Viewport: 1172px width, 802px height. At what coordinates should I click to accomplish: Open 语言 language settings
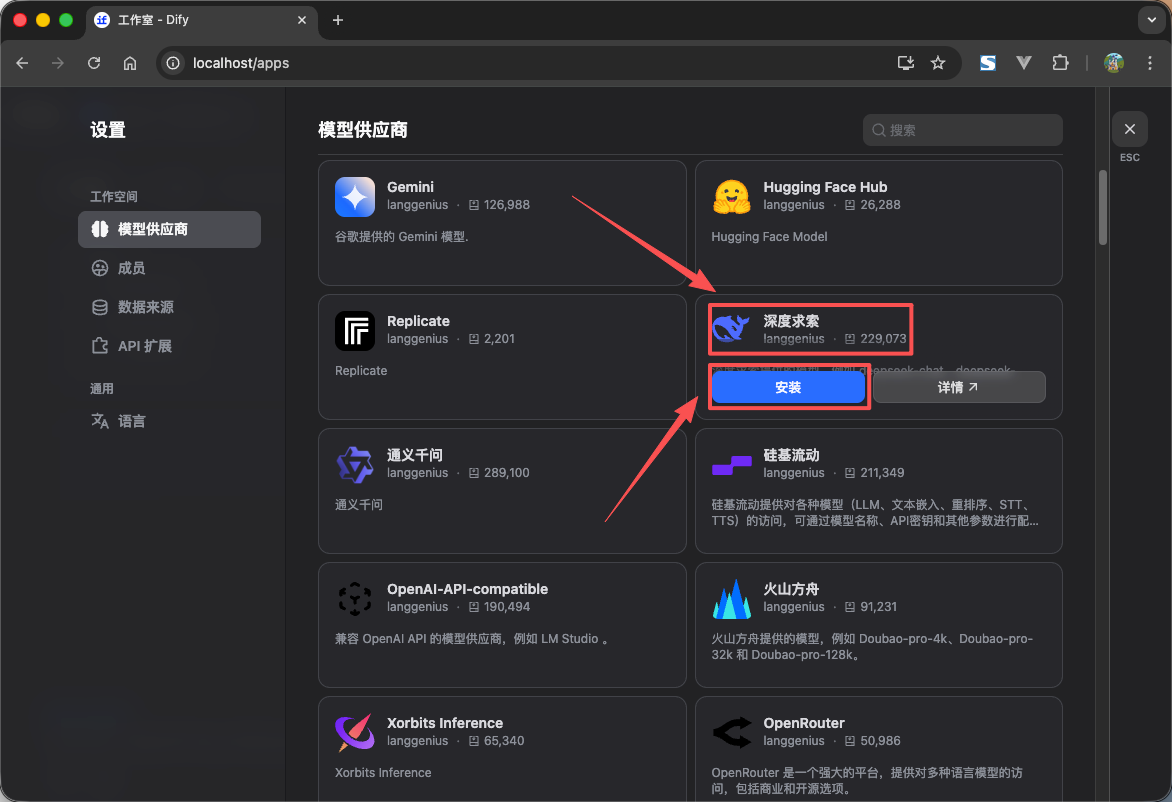coord(131,421)
